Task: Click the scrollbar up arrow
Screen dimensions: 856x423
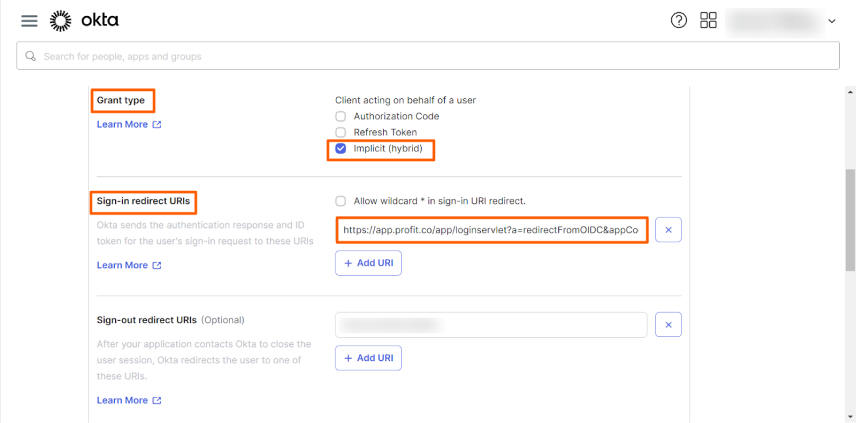Action: pyautogui.click(x=851, y=91)
